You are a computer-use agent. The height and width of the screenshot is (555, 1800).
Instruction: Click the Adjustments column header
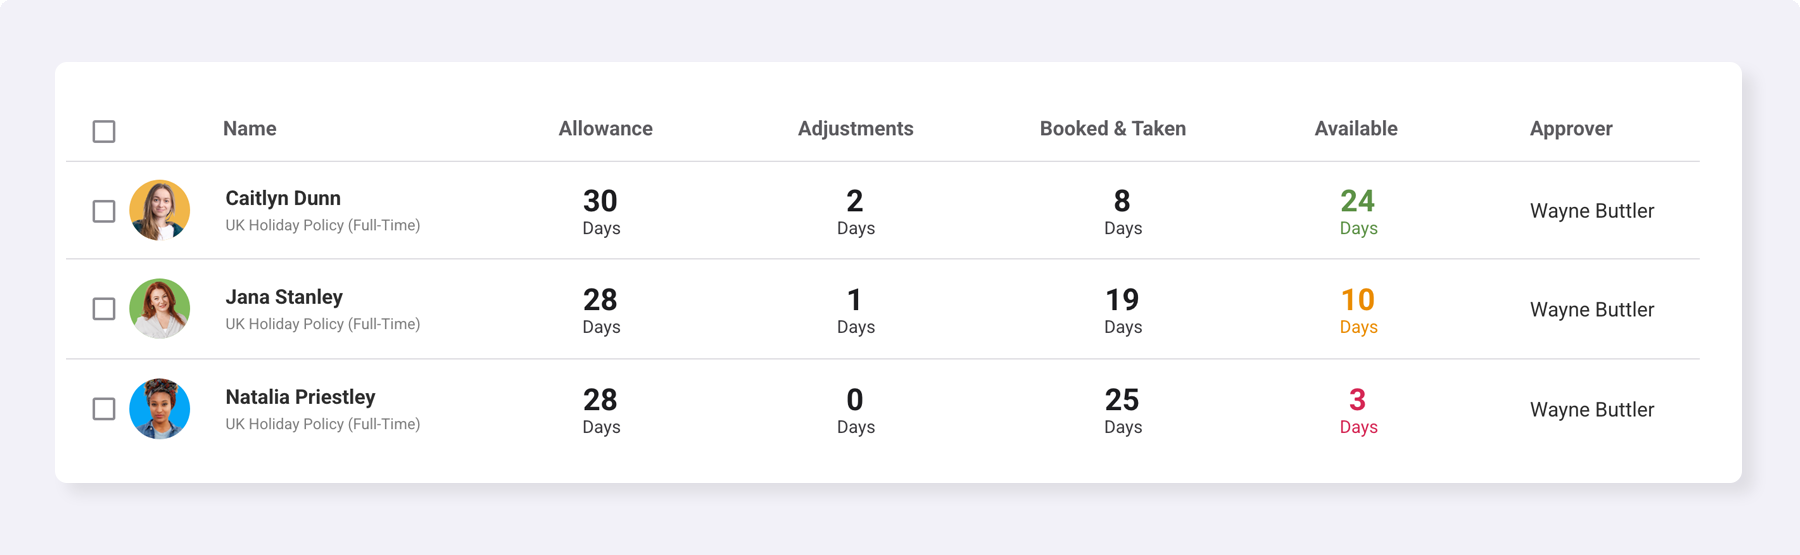click(x=855, y=129)
